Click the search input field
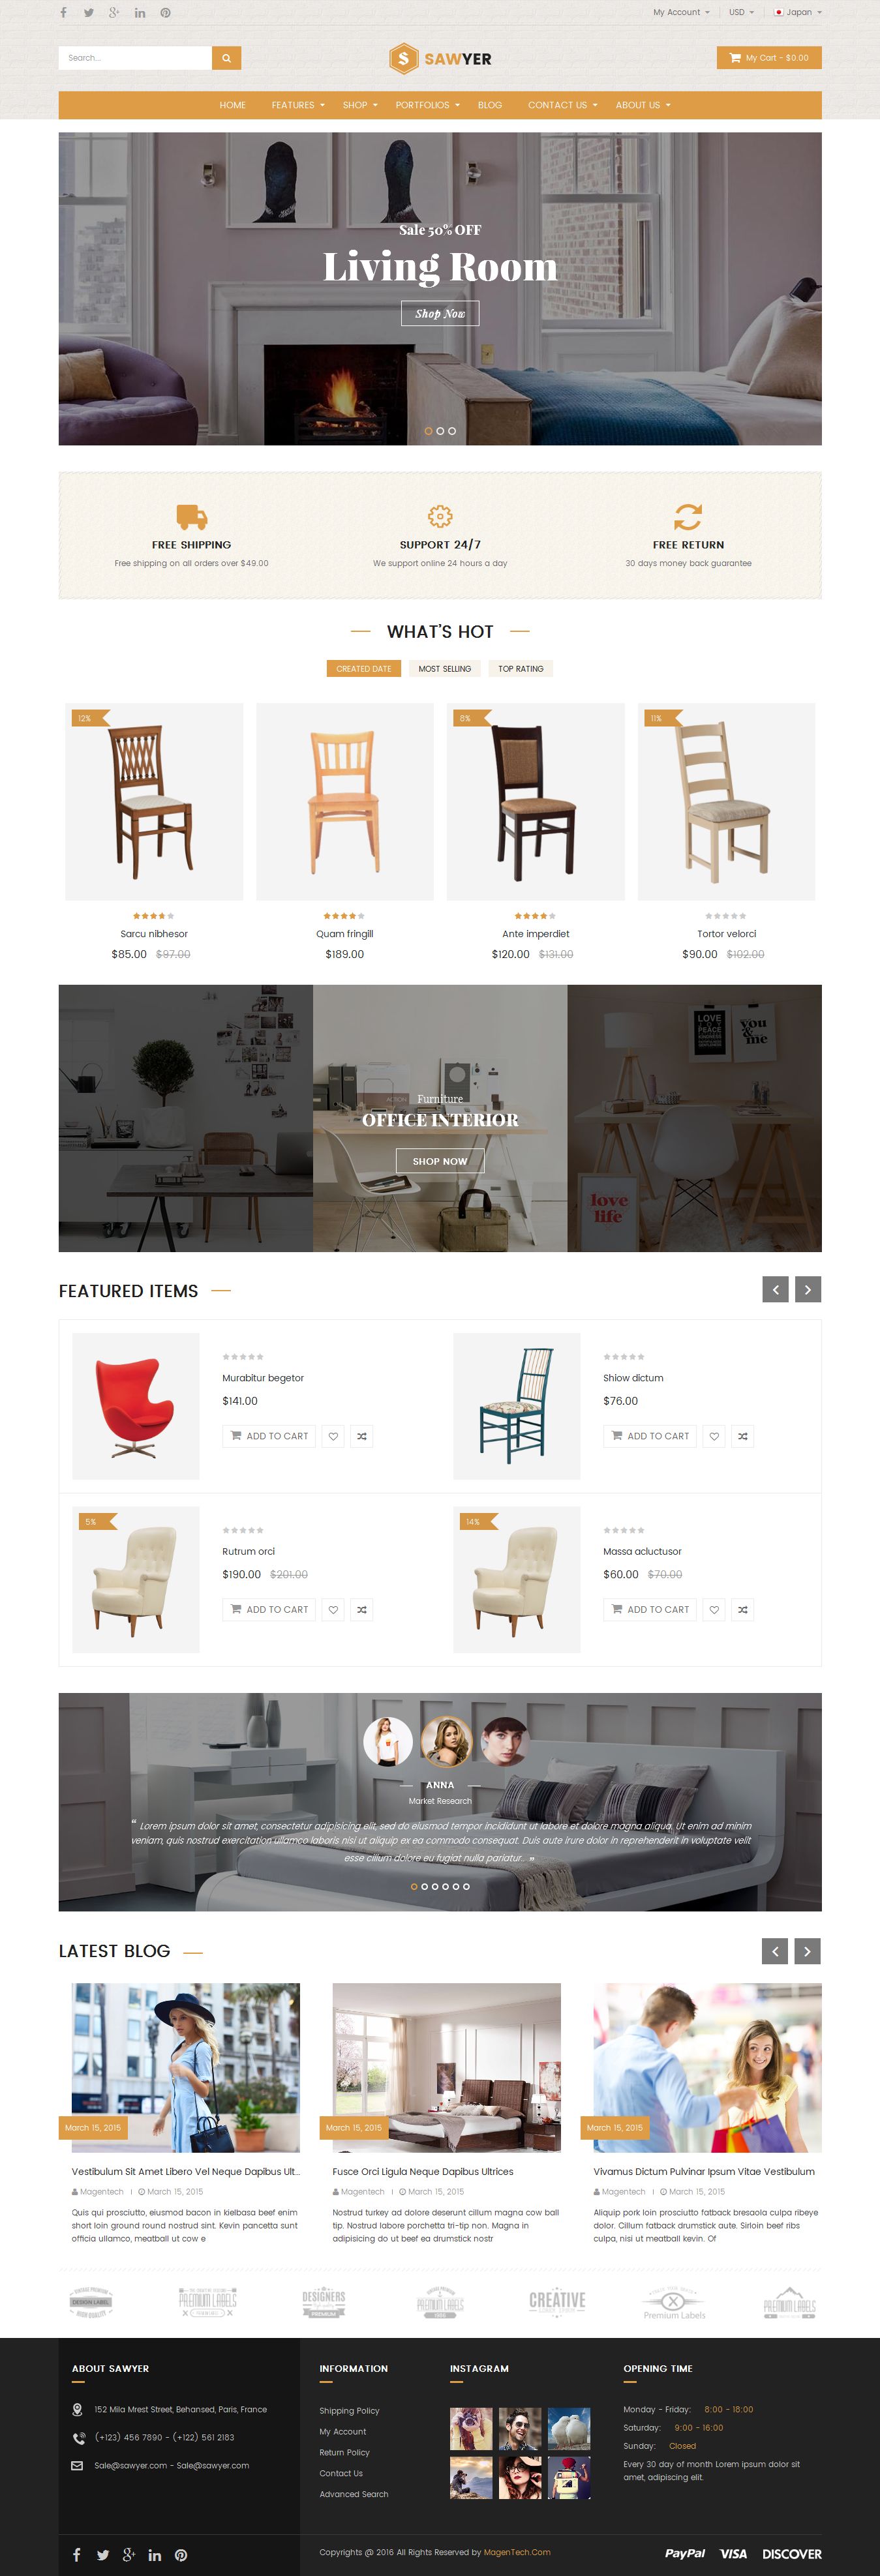 click(x=135, y=58)
